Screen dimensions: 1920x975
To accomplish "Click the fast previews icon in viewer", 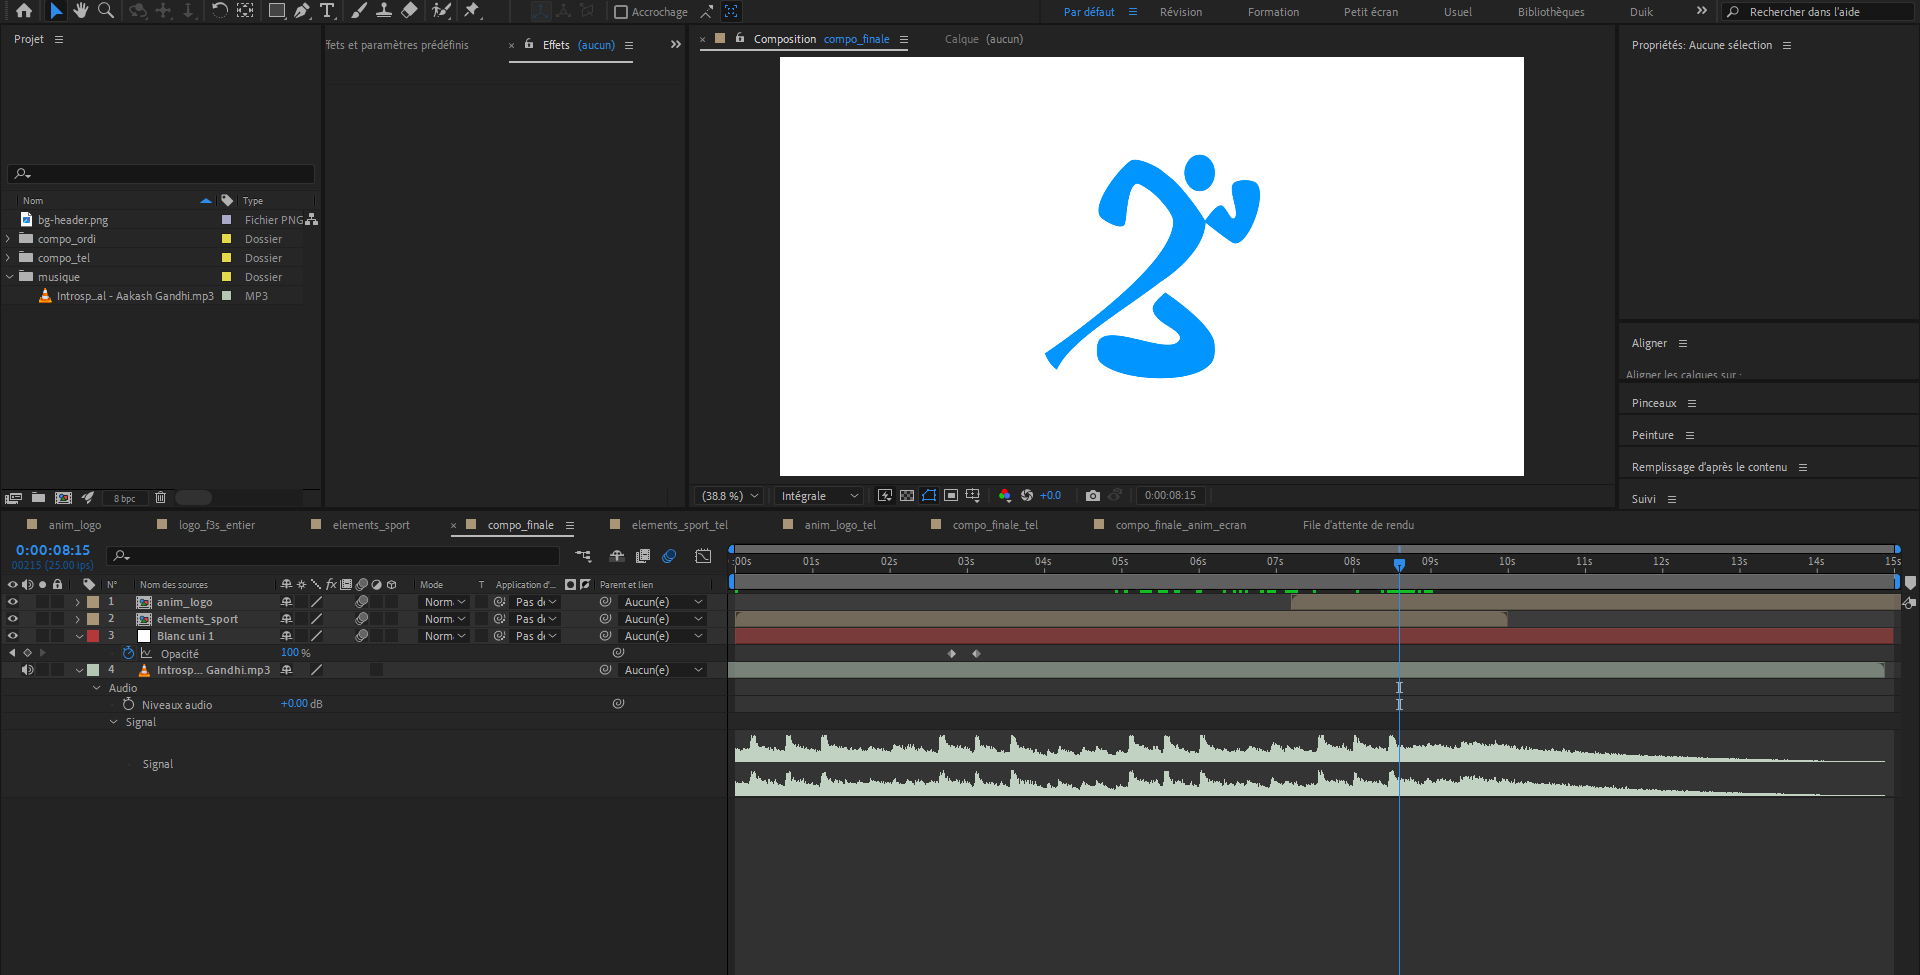I will tap(885, 495).
